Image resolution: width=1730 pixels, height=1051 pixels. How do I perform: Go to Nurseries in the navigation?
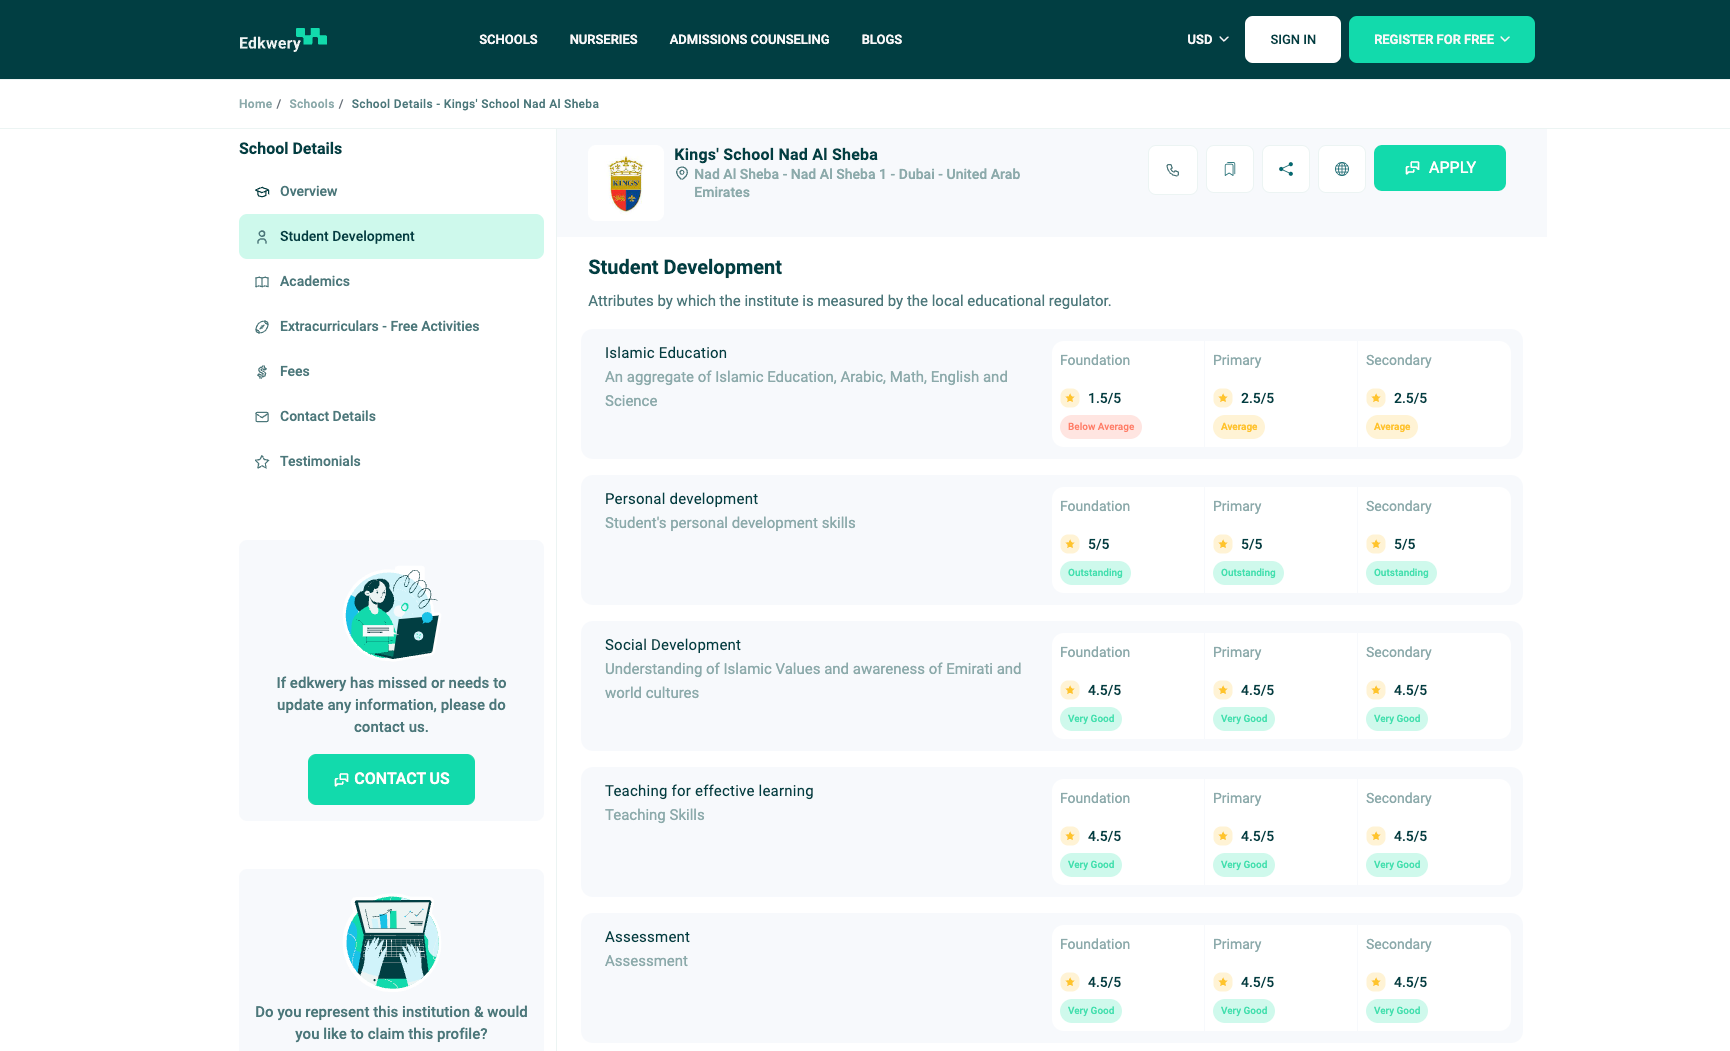click(603, 40)
